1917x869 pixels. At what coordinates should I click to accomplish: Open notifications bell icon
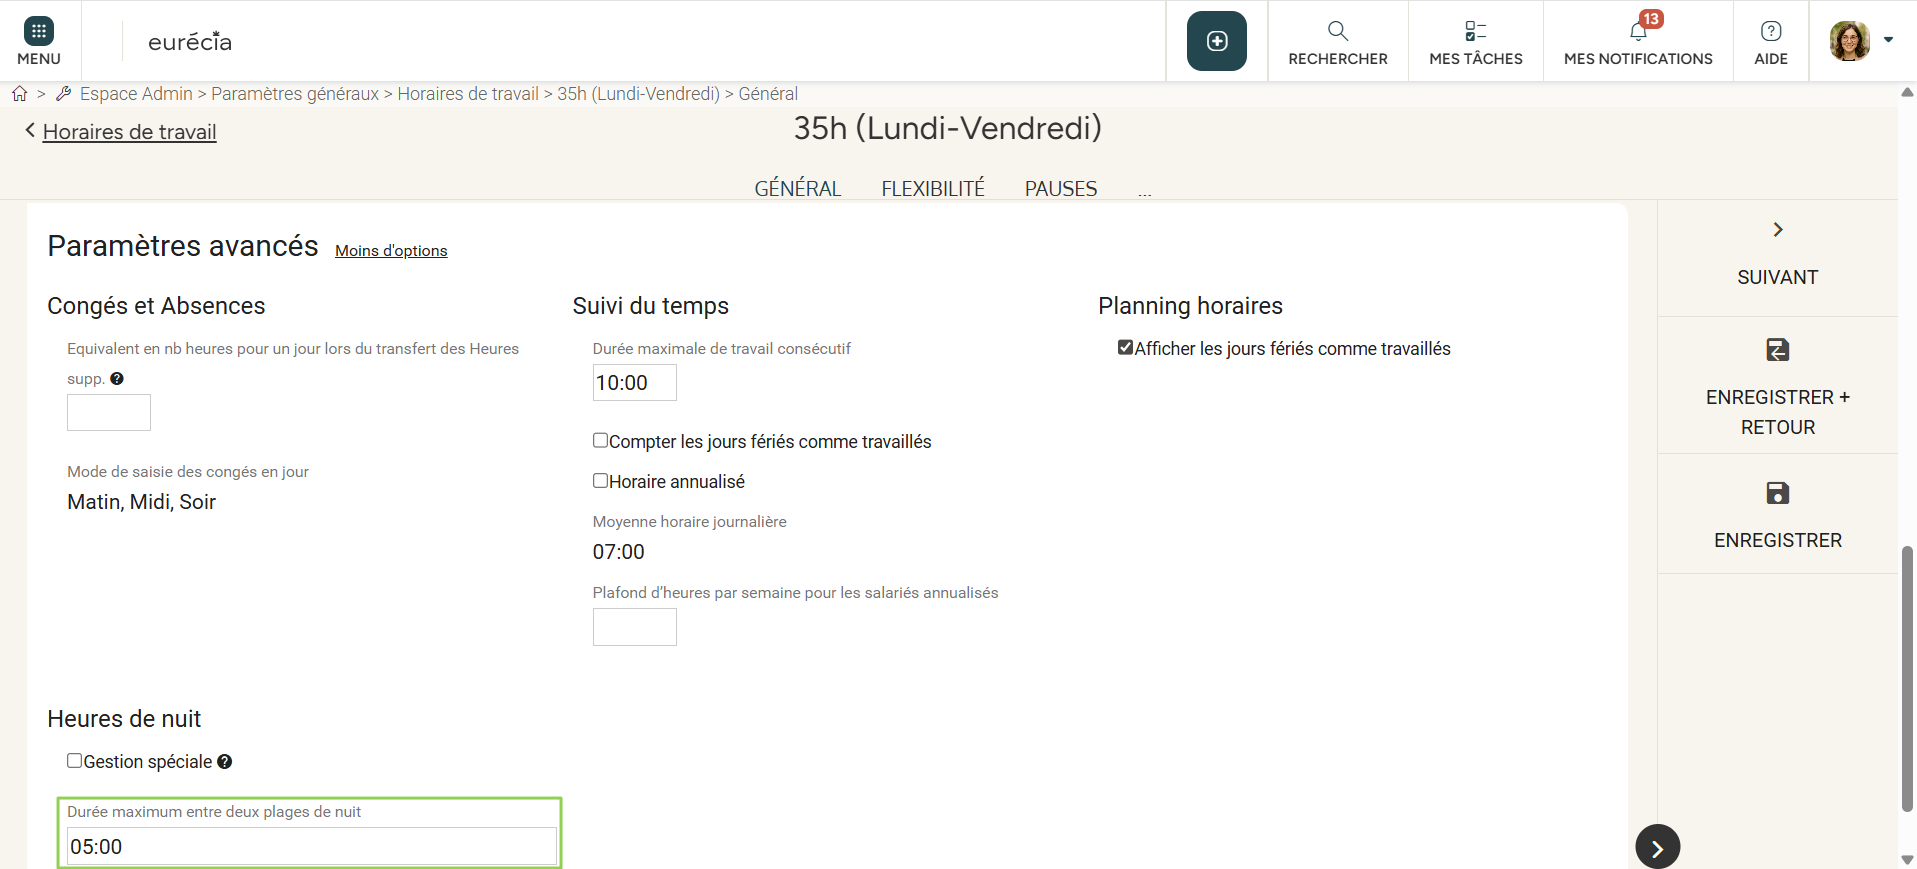click(1637, 31)
